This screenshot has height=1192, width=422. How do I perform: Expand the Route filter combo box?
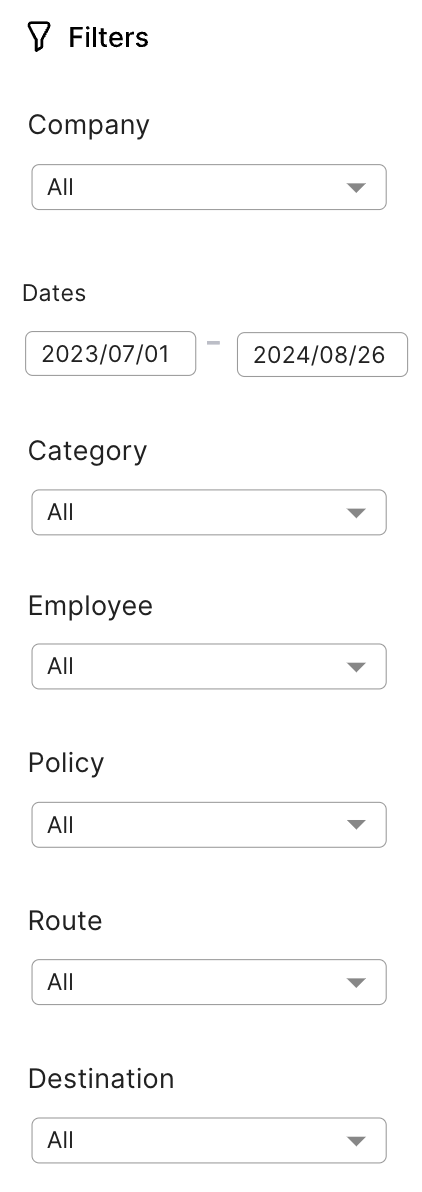pos(209,982)
